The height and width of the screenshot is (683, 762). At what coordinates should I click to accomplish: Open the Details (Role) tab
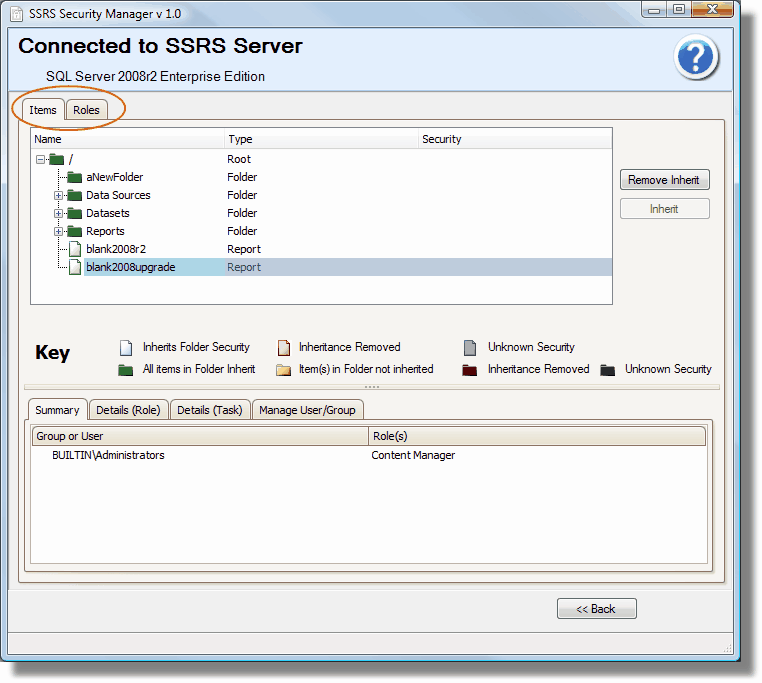coord(128,410)
